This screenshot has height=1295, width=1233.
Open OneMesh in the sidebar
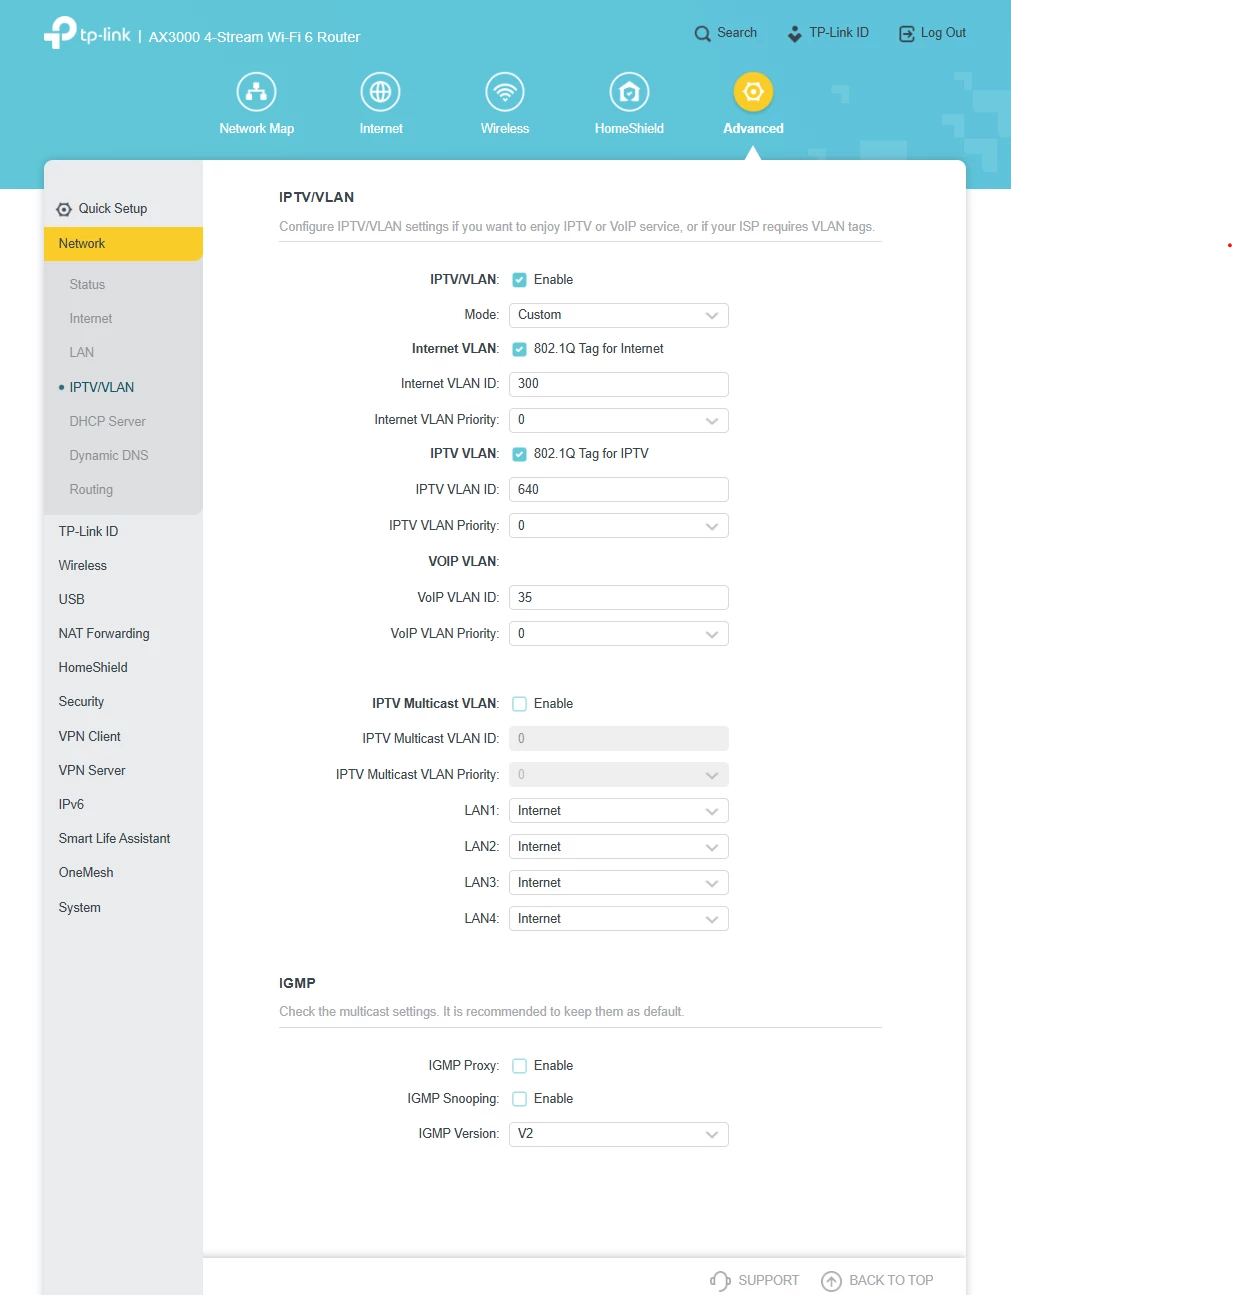click(86, 873)
